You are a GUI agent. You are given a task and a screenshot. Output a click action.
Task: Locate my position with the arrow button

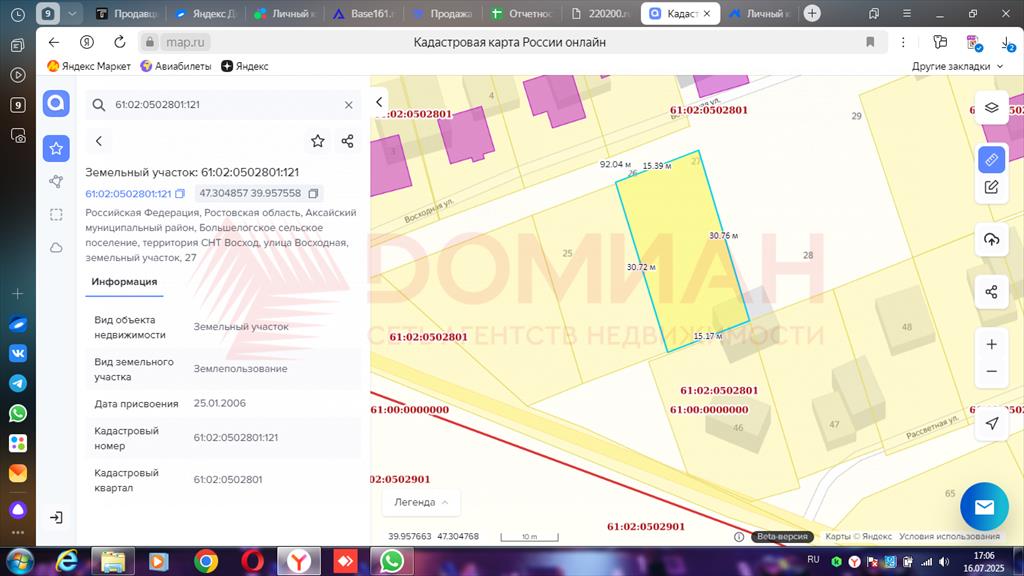click(991, 423)
